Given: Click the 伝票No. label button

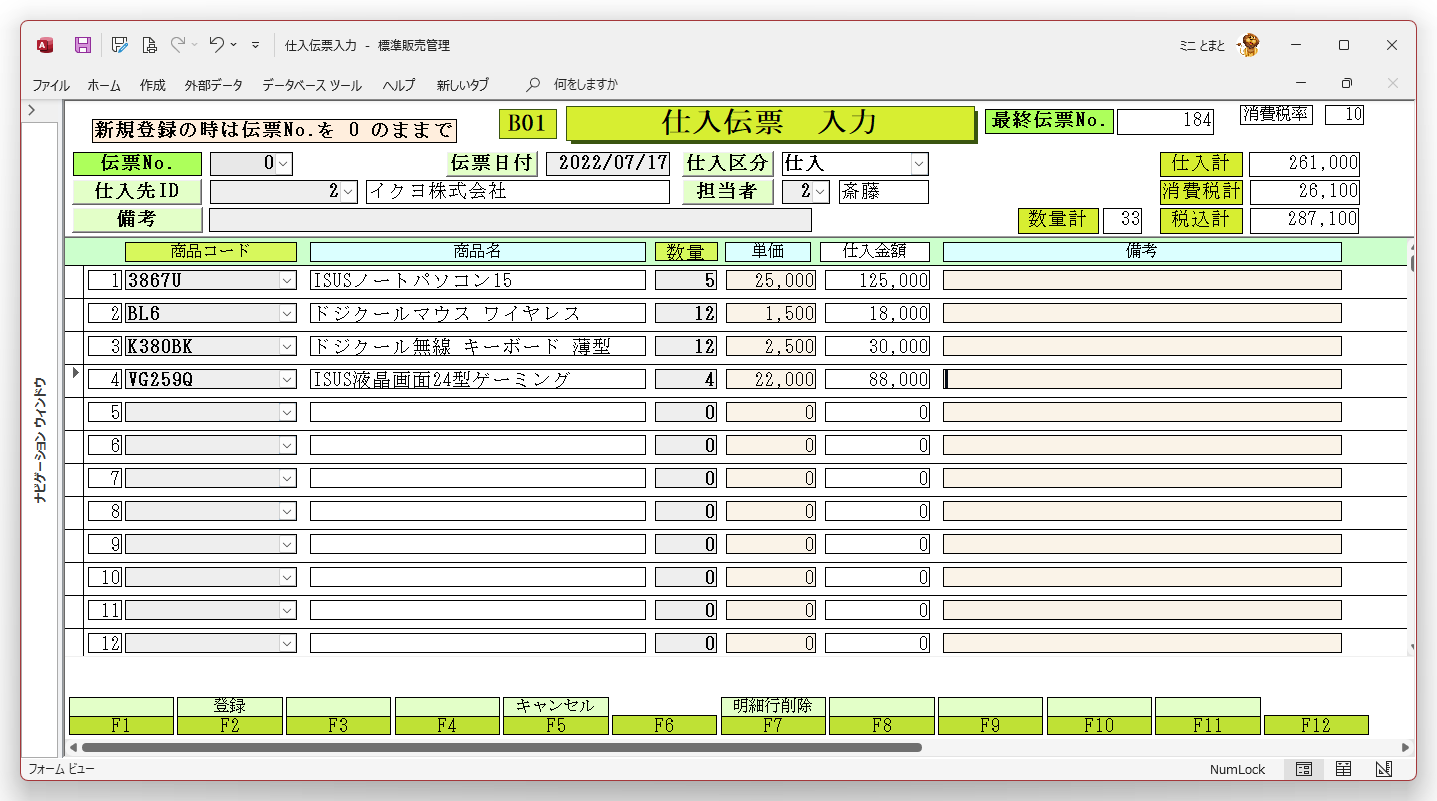Looking at the screenshot, I should [137, 164].
